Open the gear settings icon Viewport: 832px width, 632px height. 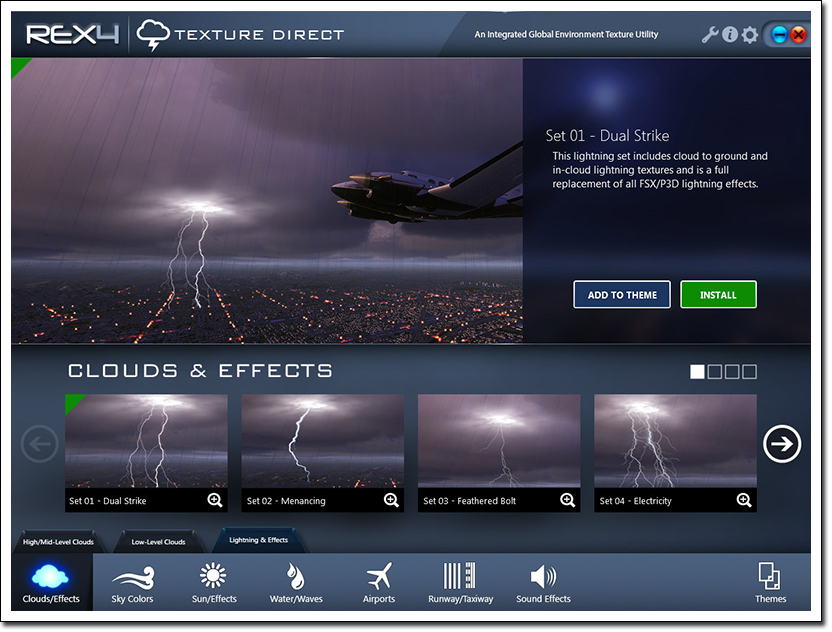[x=750, y=36]
